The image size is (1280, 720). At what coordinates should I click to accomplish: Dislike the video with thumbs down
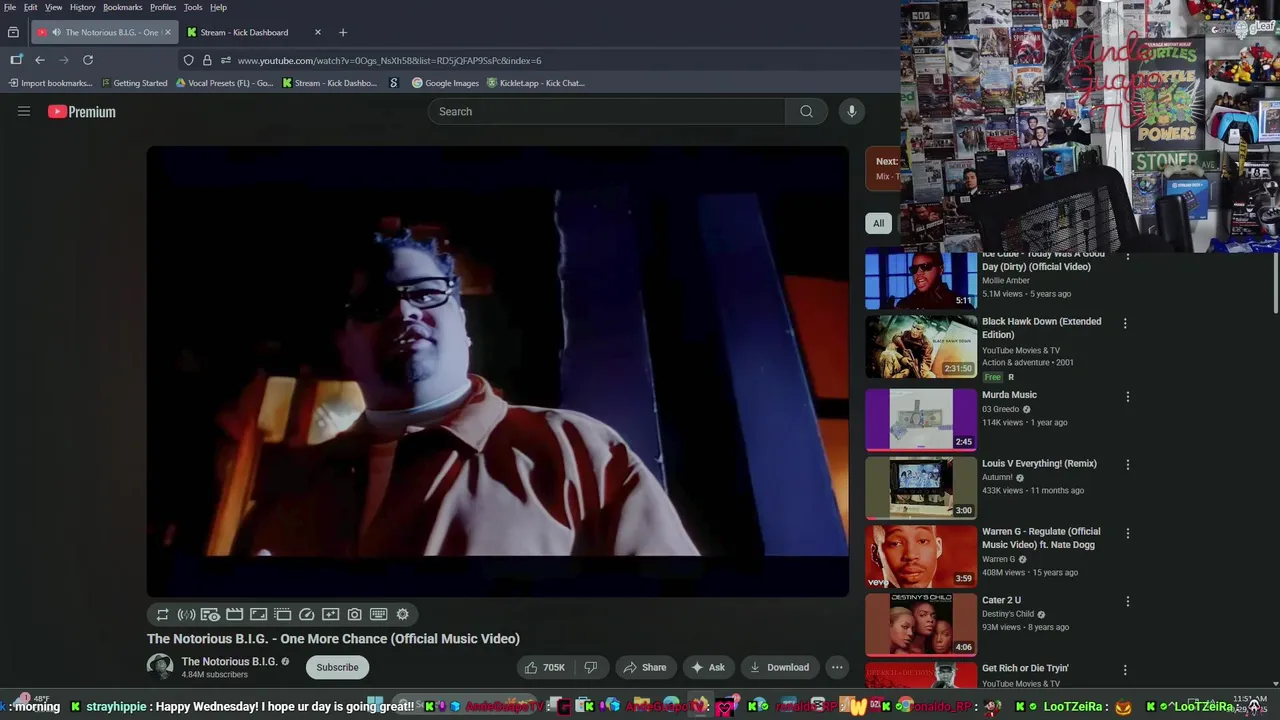click(591, 667)
